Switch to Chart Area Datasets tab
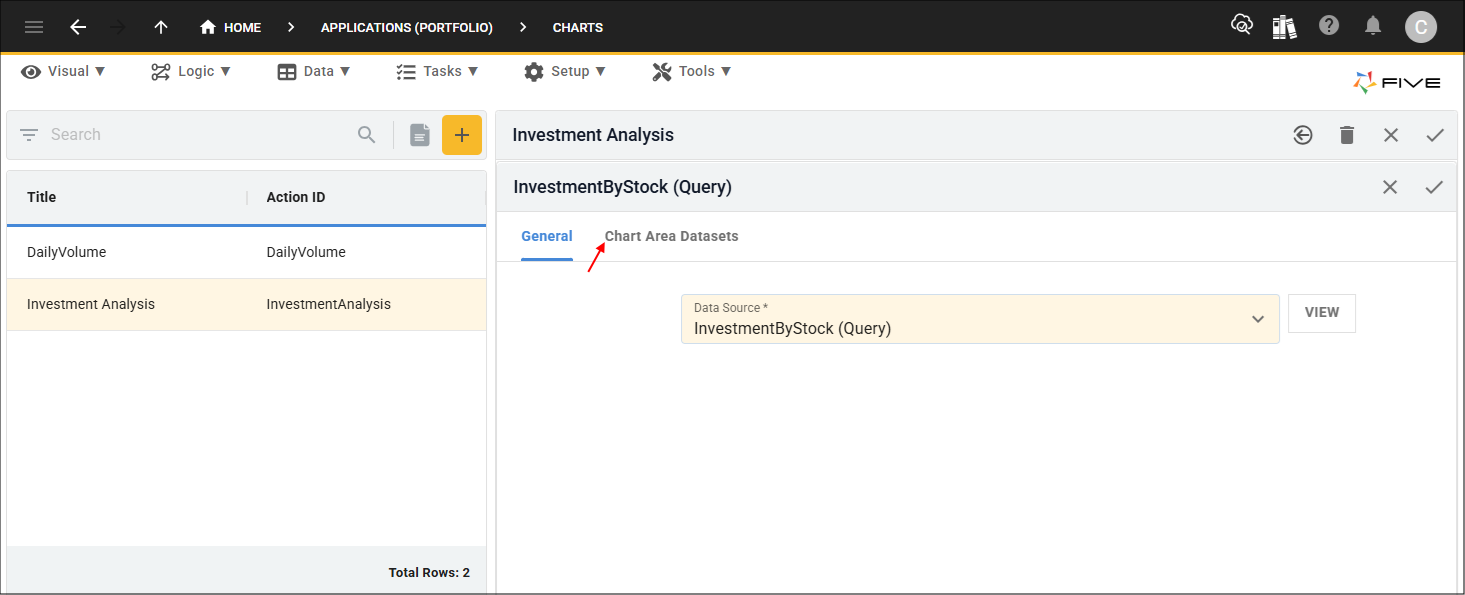 click(671, 236)
